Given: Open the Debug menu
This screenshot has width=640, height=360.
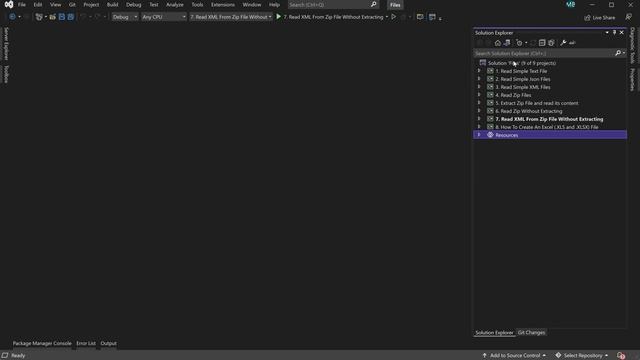Looking at the screenshot, I should (x=133, y=4).
